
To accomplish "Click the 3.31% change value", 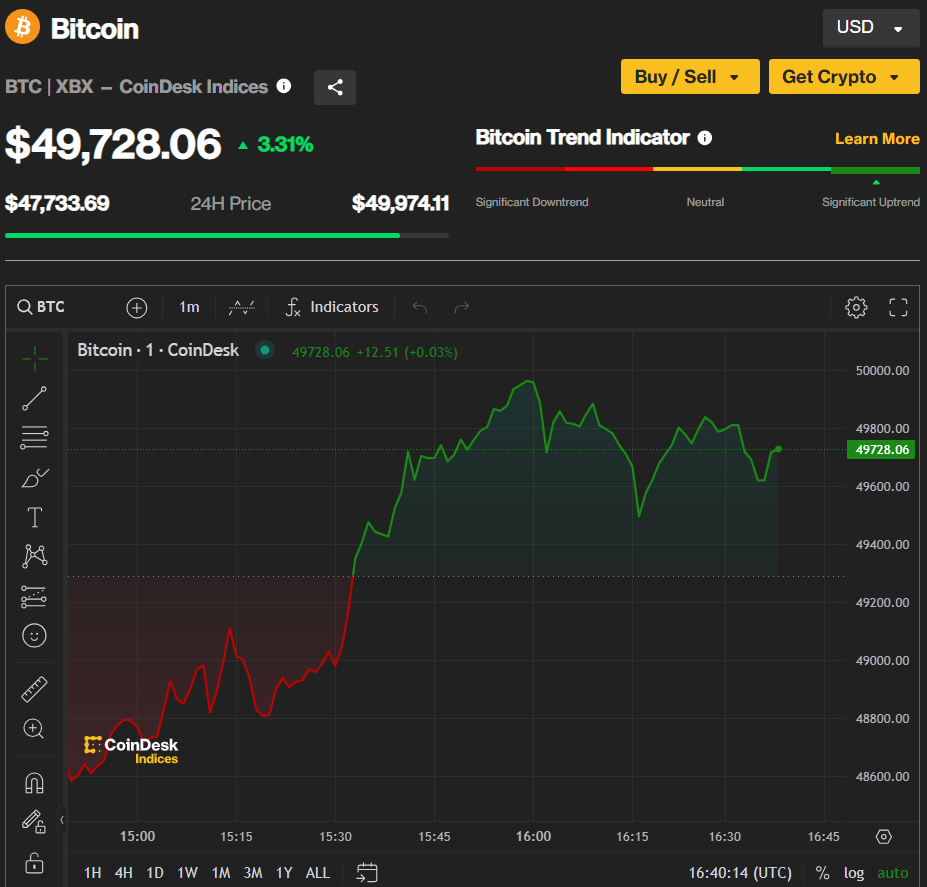I will pos(286,144).
